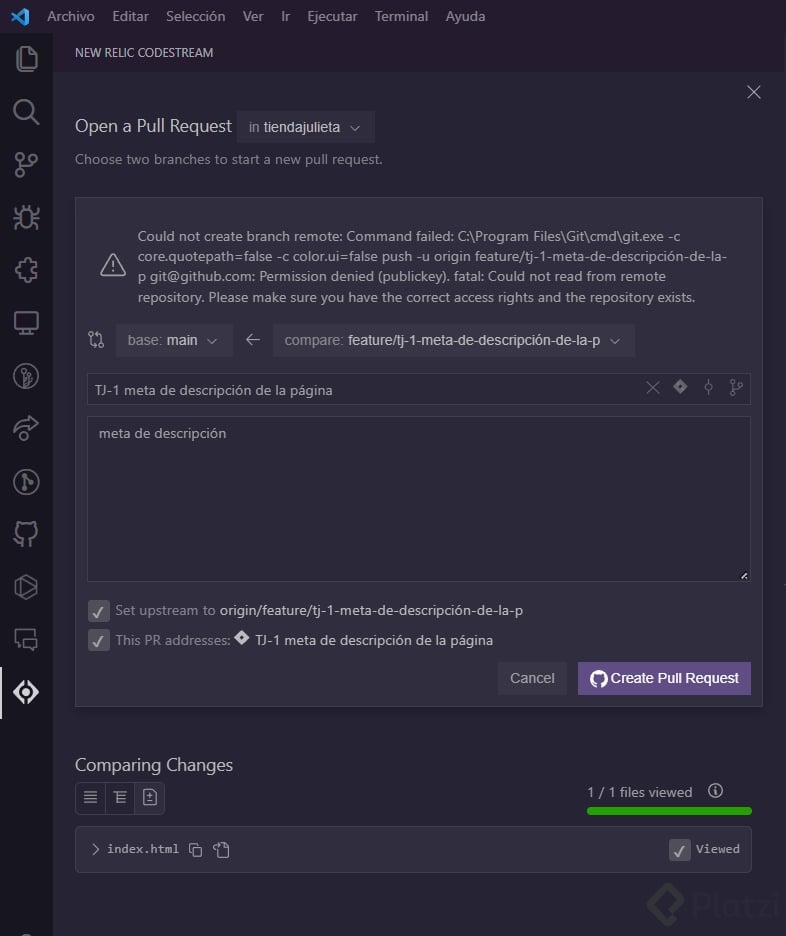Uncheck Viewed for index.html
This screenshot has height=936, width=786.
[x=679, y=849]
